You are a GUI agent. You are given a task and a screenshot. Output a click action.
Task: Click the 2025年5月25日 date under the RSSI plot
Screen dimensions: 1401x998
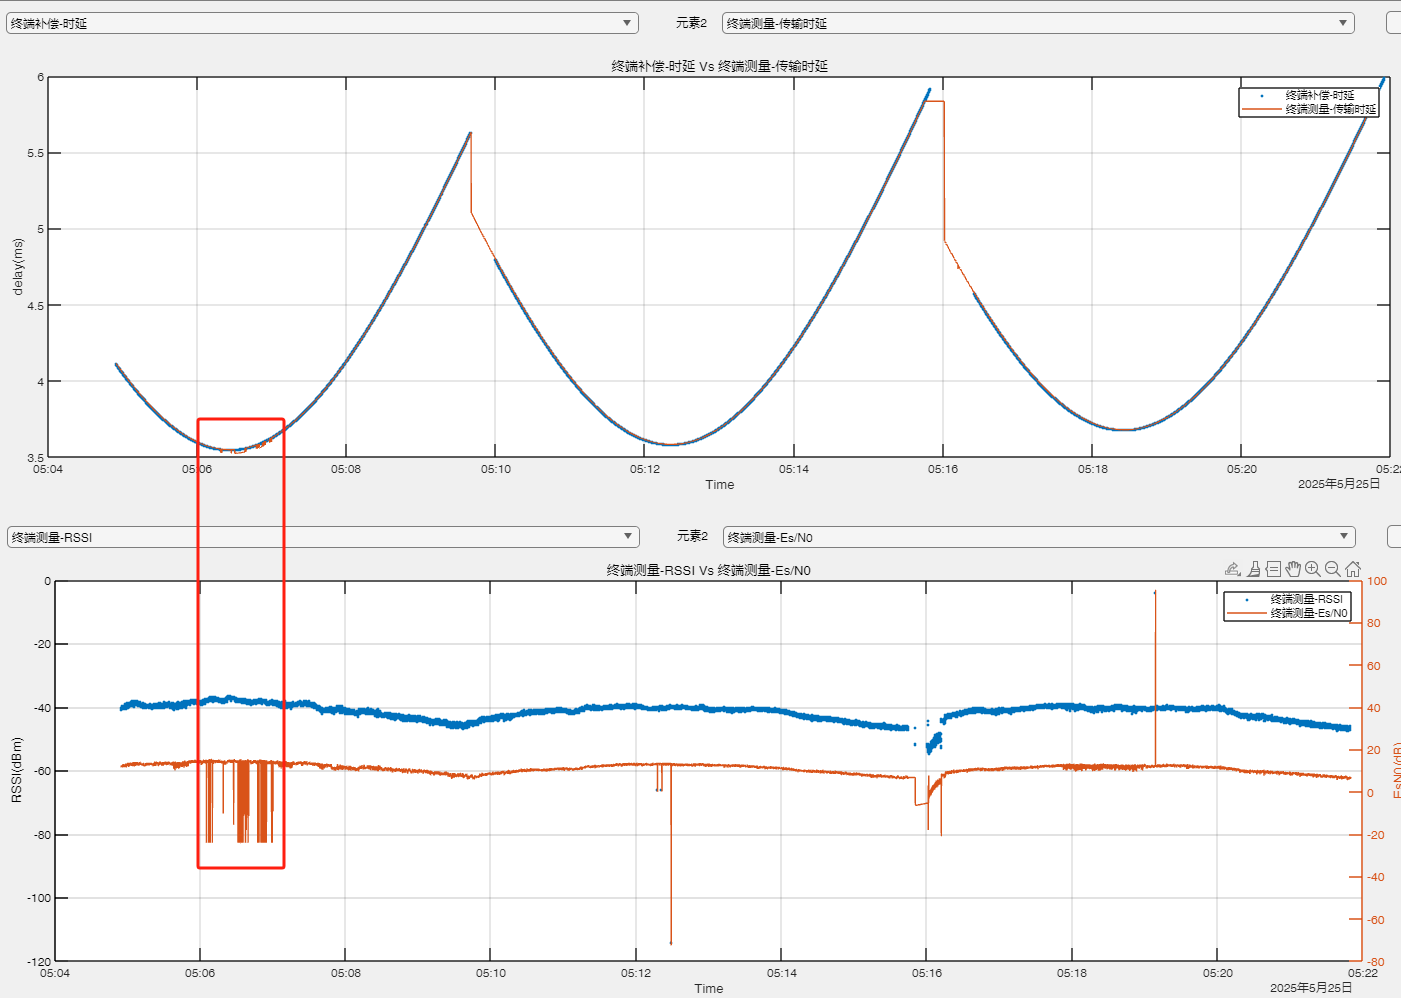point(1311,988)
